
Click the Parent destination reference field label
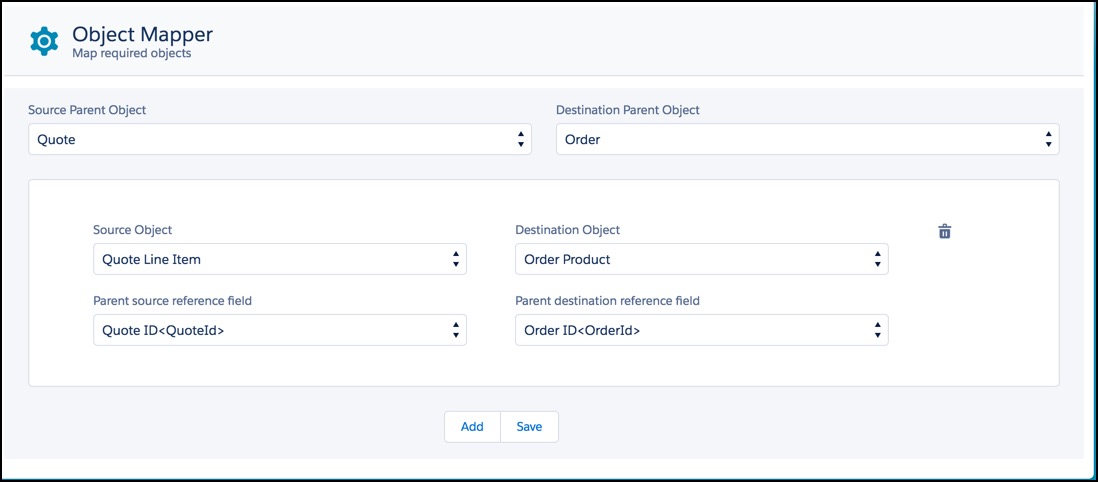607,301
